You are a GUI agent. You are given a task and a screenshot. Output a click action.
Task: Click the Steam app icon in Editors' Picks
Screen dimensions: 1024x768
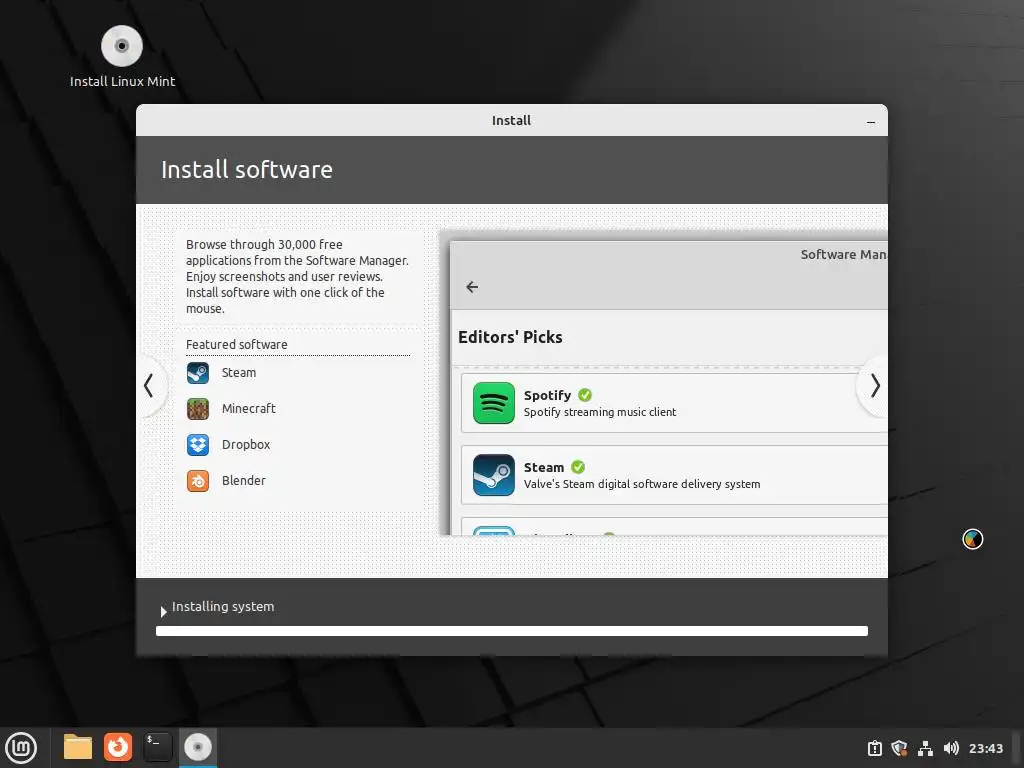(x=494, y=475)
